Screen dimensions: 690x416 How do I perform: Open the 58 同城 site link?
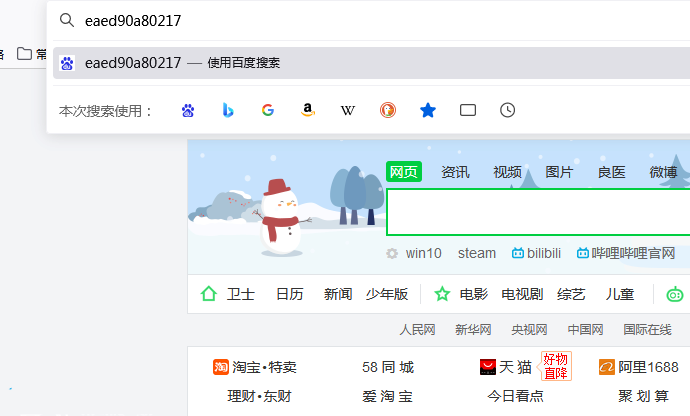click(388, 367)
